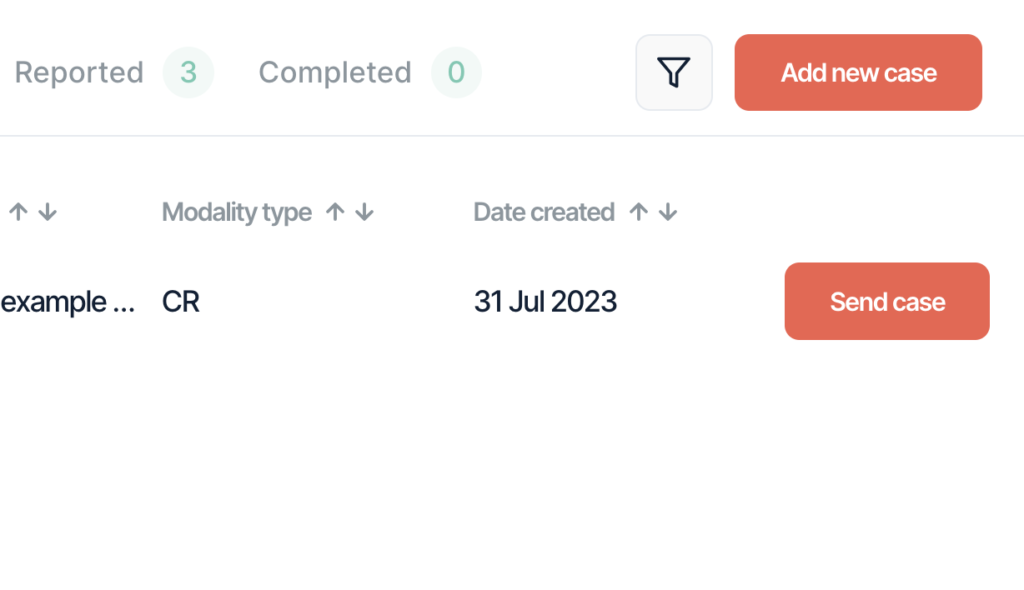Click the Add new case button
Viewport: 1024px width, 590px height.
(x=858, y=73)
